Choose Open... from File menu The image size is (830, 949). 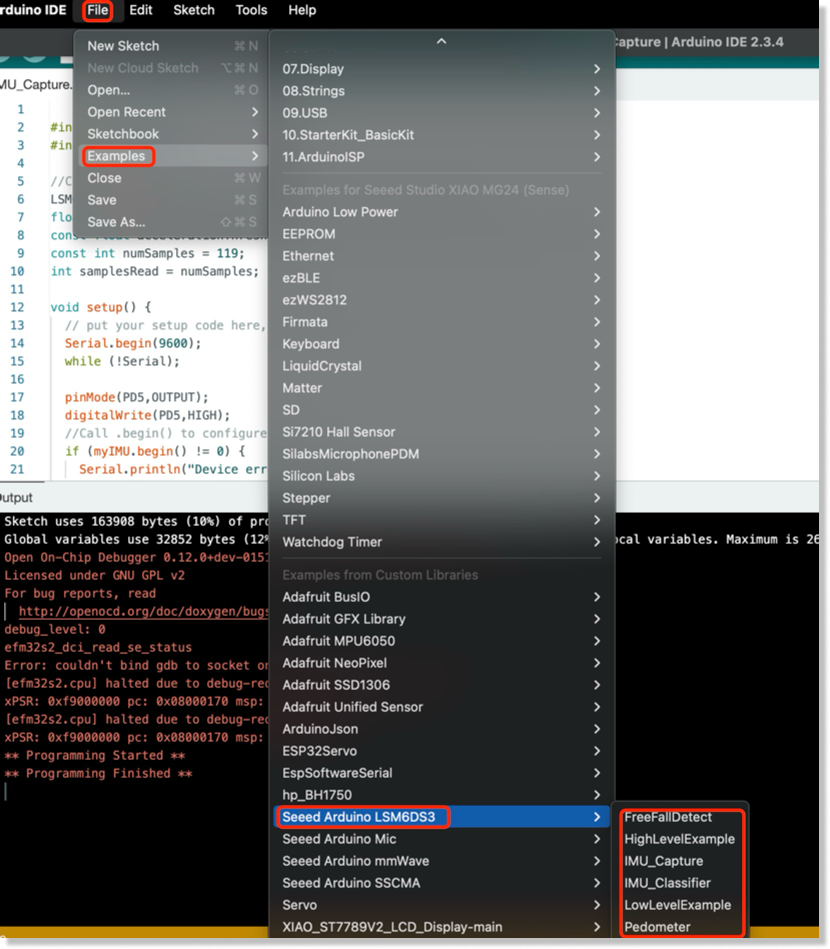tap(171, 90)
